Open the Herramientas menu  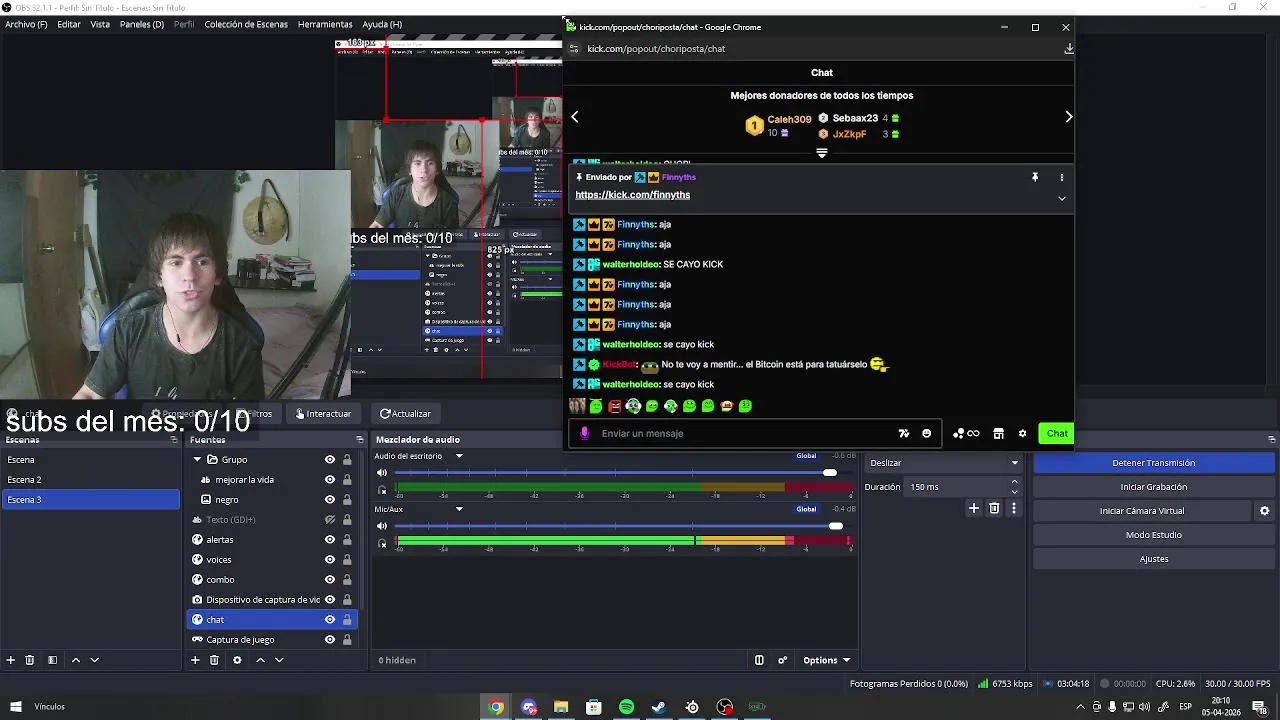[325, 24]
